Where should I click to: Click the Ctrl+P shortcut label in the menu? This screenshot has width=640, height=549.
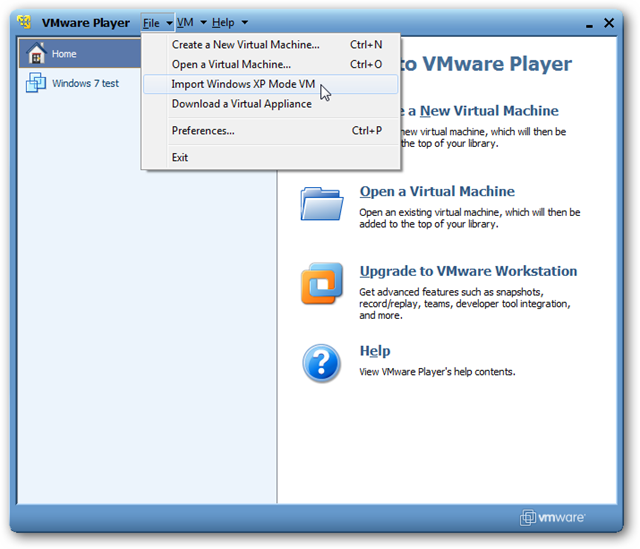pos(367,131)
